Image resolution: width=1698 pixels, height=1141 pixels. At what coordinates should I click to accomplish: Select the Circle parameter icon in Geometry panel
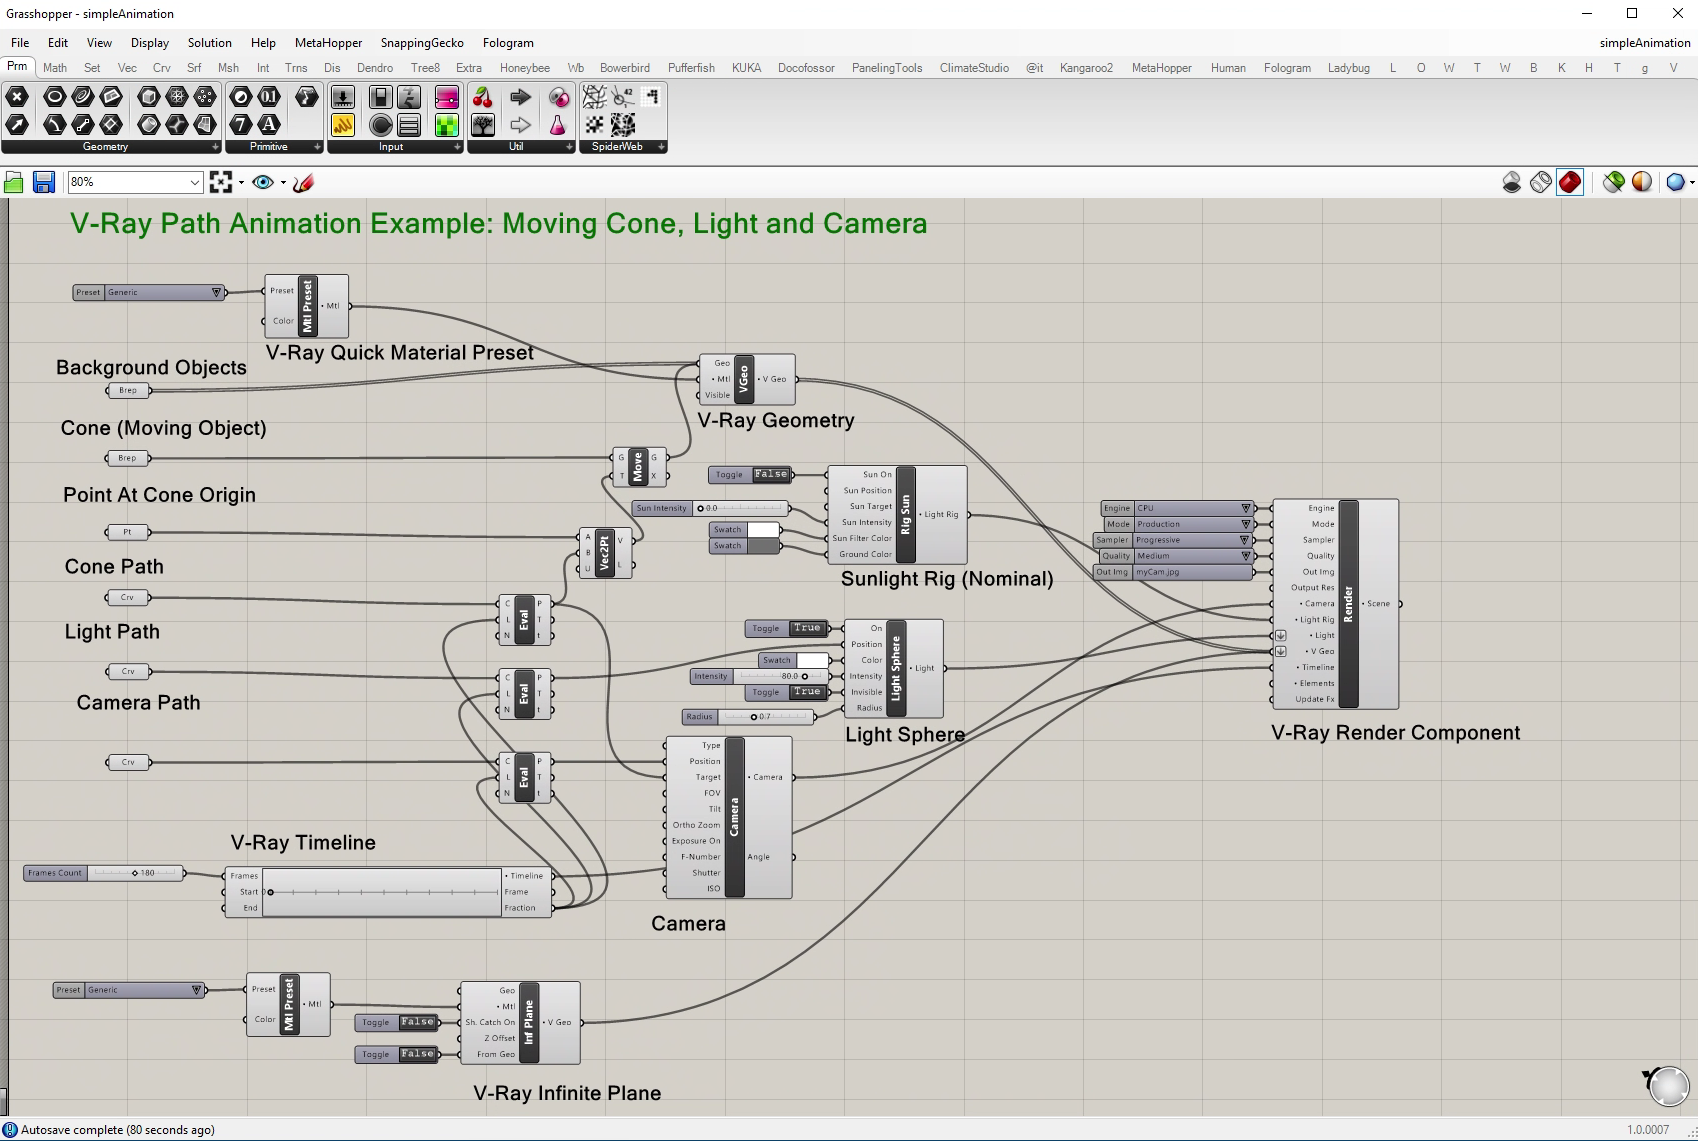coord(54,97)
